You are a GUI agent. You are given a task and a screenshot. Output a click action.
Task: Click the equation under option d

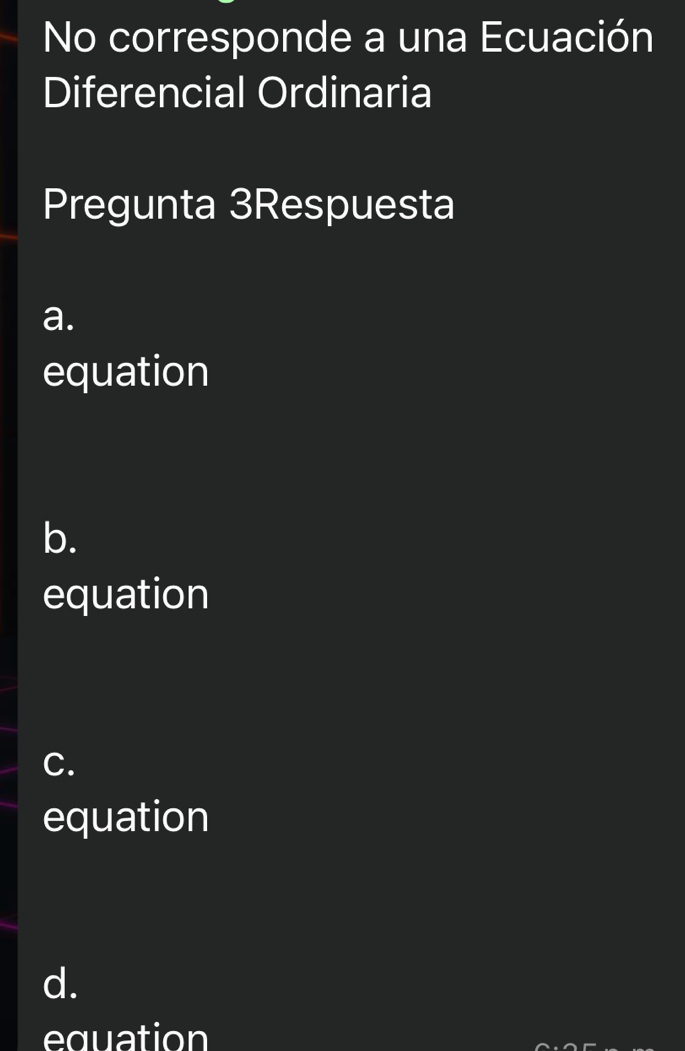pos(126,1036)
